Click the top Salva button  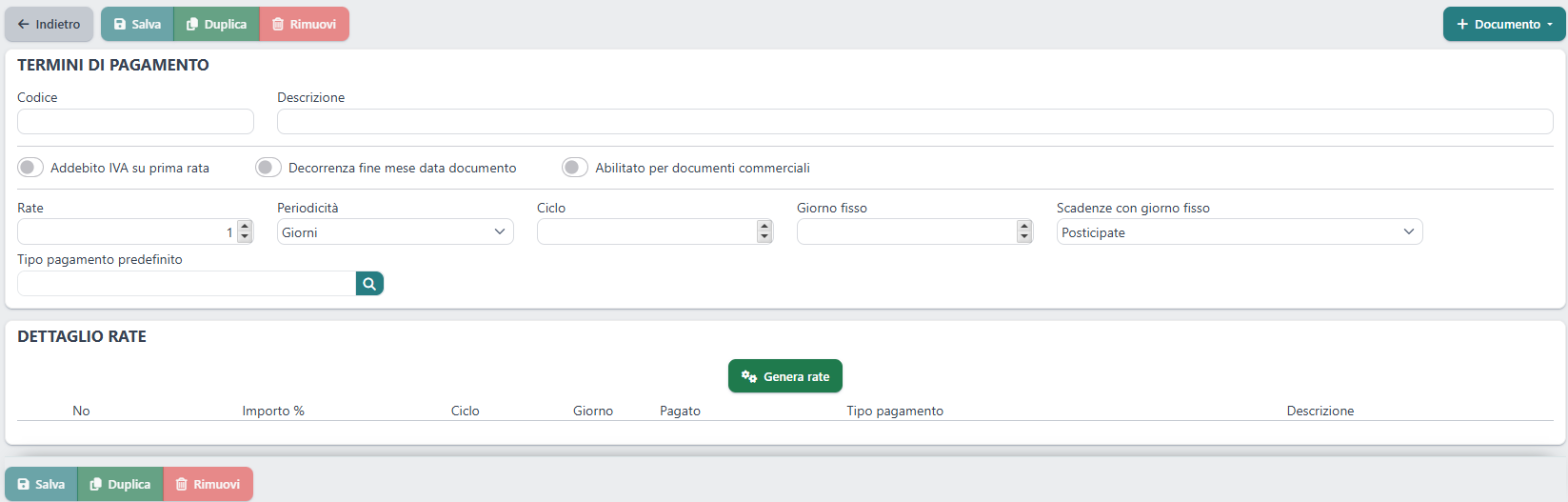[137, 24]
